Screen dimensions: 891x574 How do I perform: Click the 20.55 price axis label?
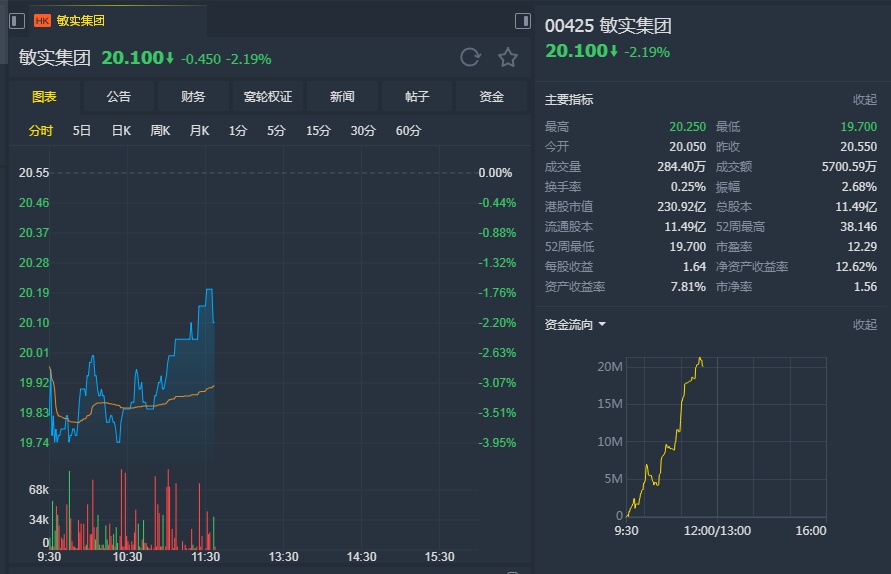[x=34, y=173]
